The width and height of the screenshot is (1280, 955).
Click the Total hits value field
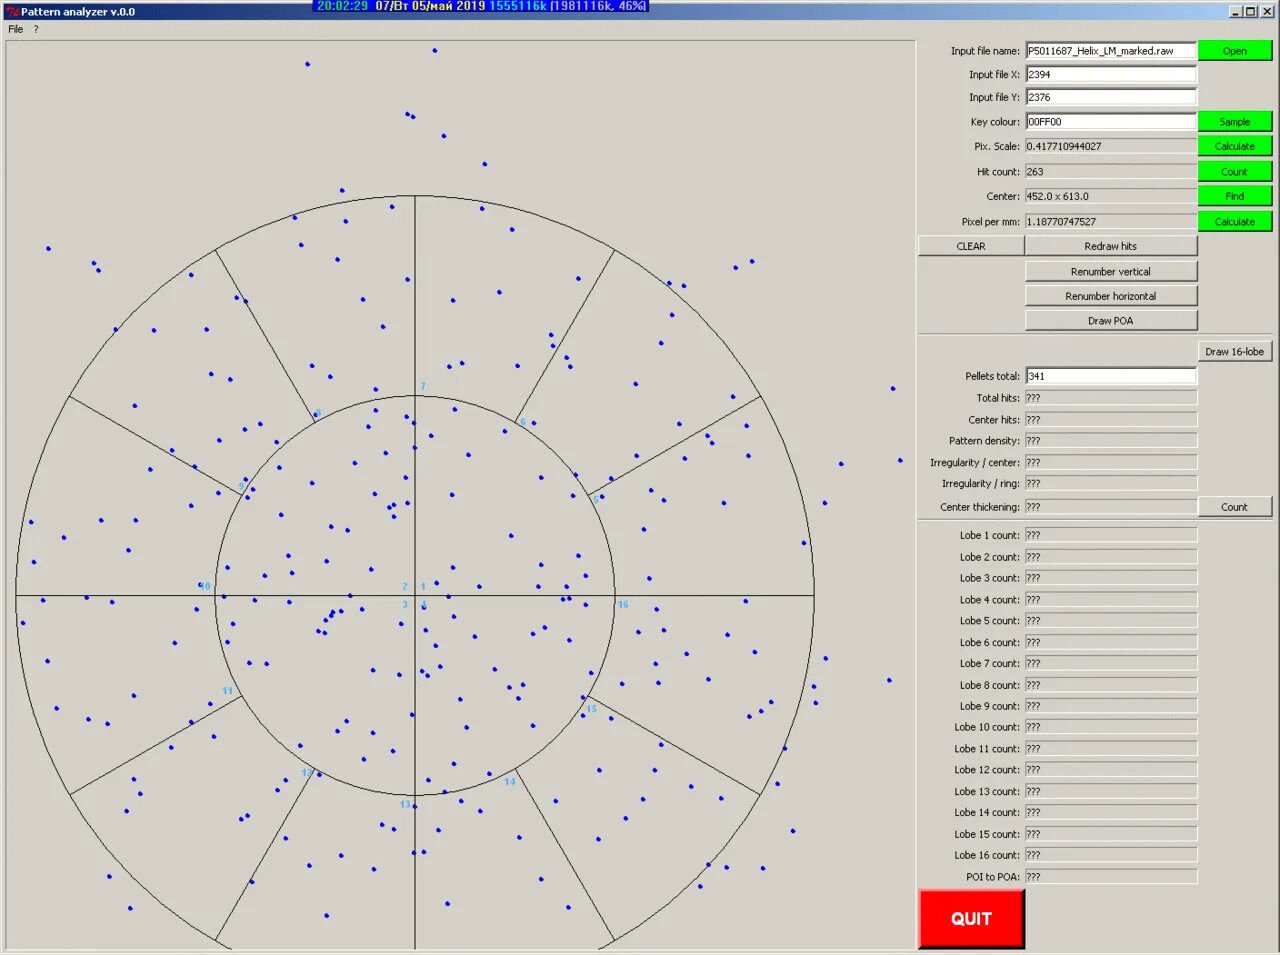1111,398
